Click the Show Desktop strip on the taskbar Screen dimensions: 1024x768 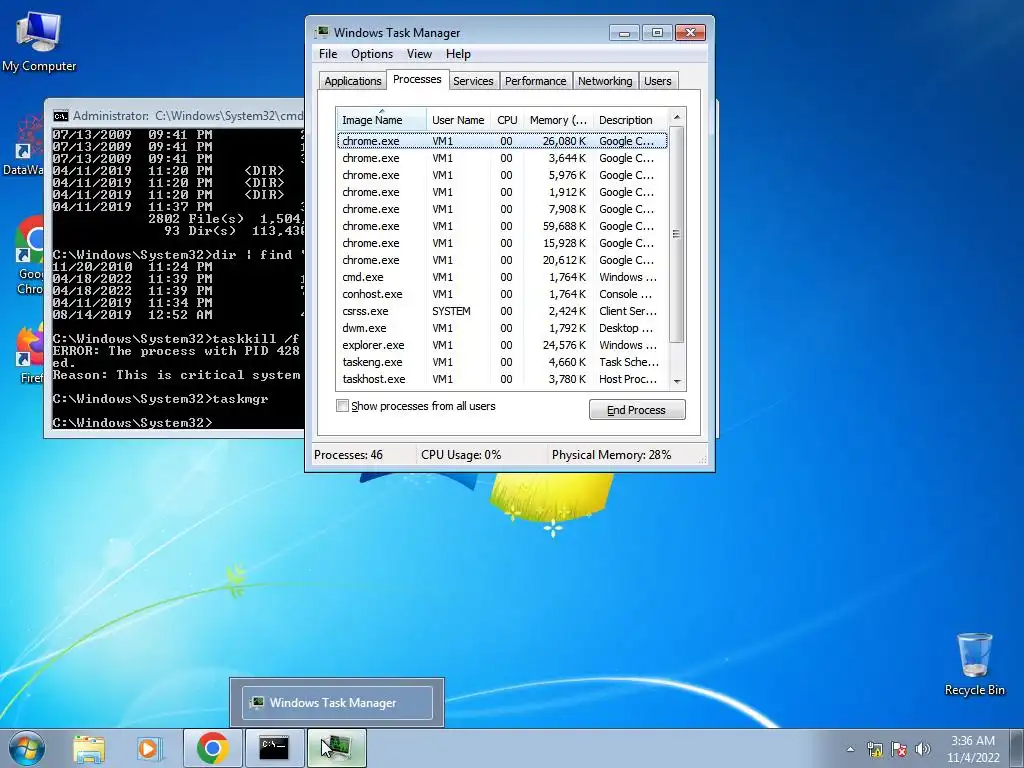pyautogui.click(x=1019, y=748)
